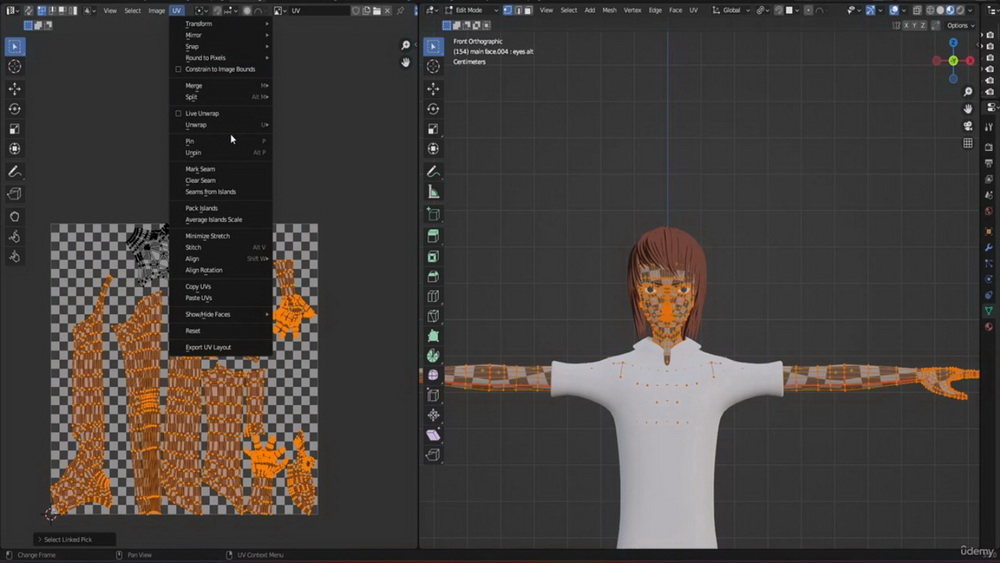Toggle proportional editing in 3D viewport header
1000x563 pixels.
point(808,10)
